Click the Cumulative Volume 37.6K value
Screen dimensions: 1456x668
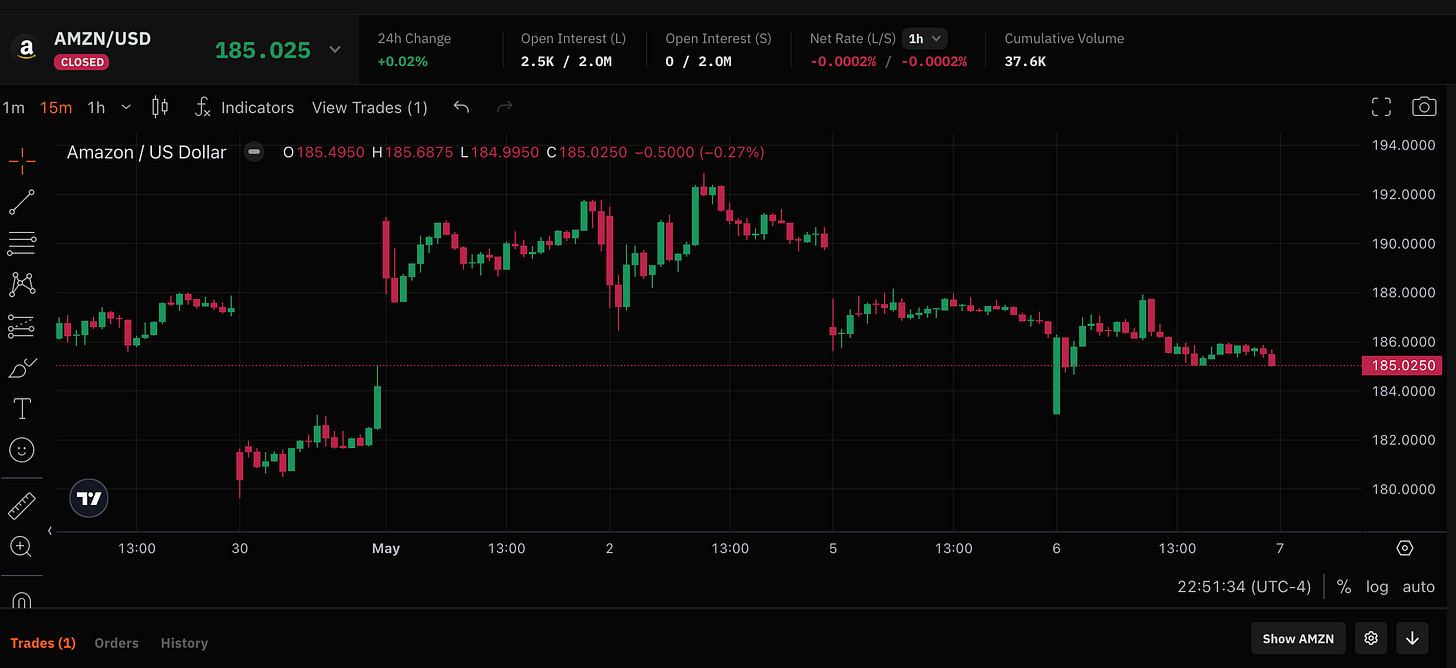(x=1025, y=62)
